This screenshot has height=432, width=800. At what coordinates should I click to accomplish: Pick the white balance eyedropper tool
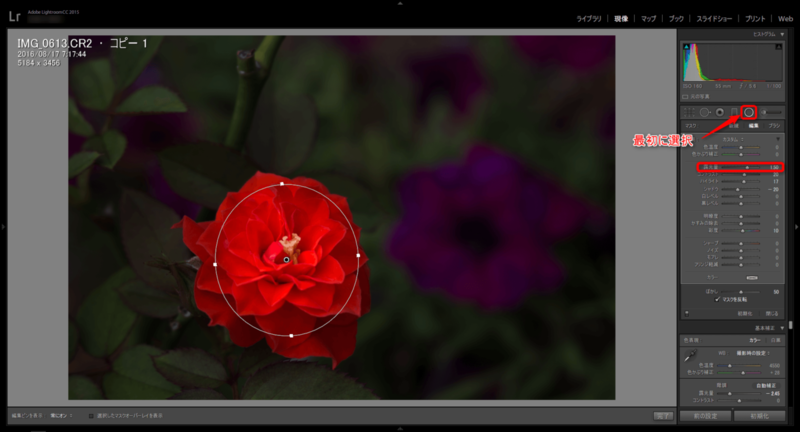[690, 355]
